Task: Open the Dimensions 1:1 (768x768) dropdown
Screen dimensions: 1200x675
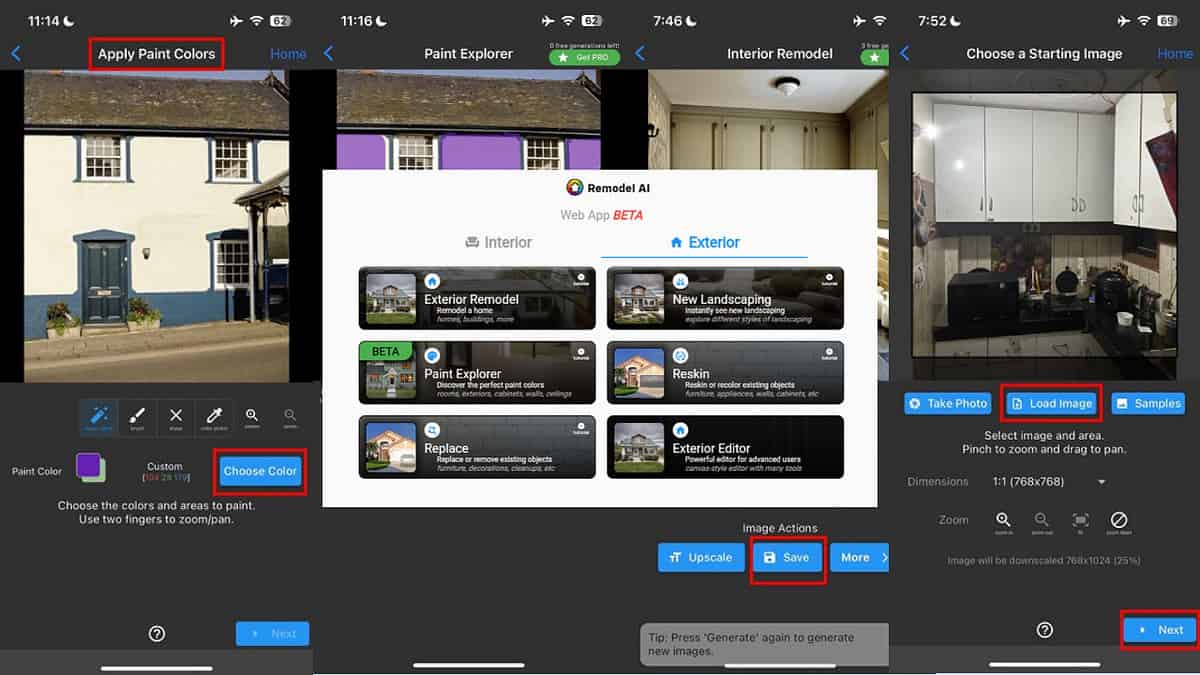Action: tap(1048, 481)
